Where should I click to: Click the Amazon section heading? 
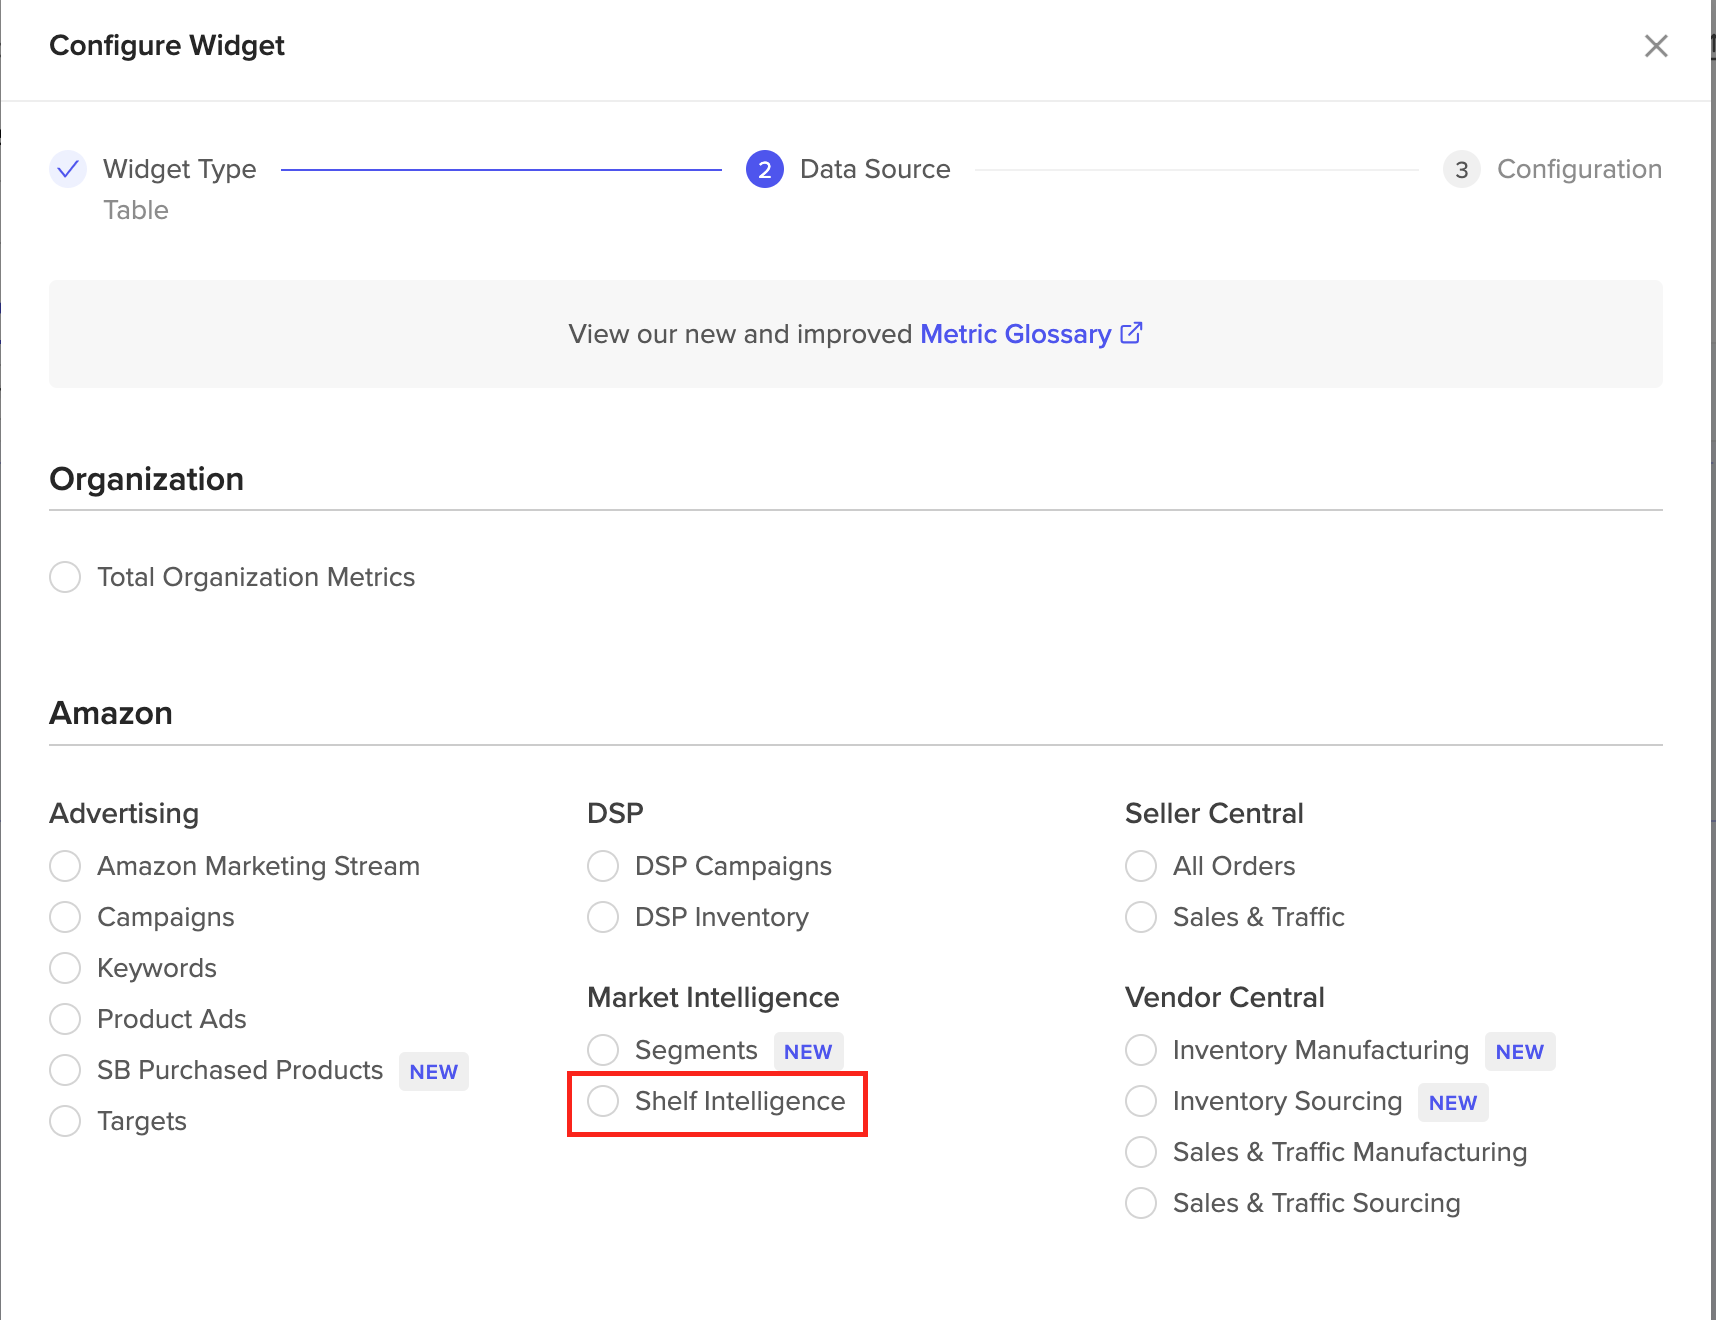click(111, 713)
